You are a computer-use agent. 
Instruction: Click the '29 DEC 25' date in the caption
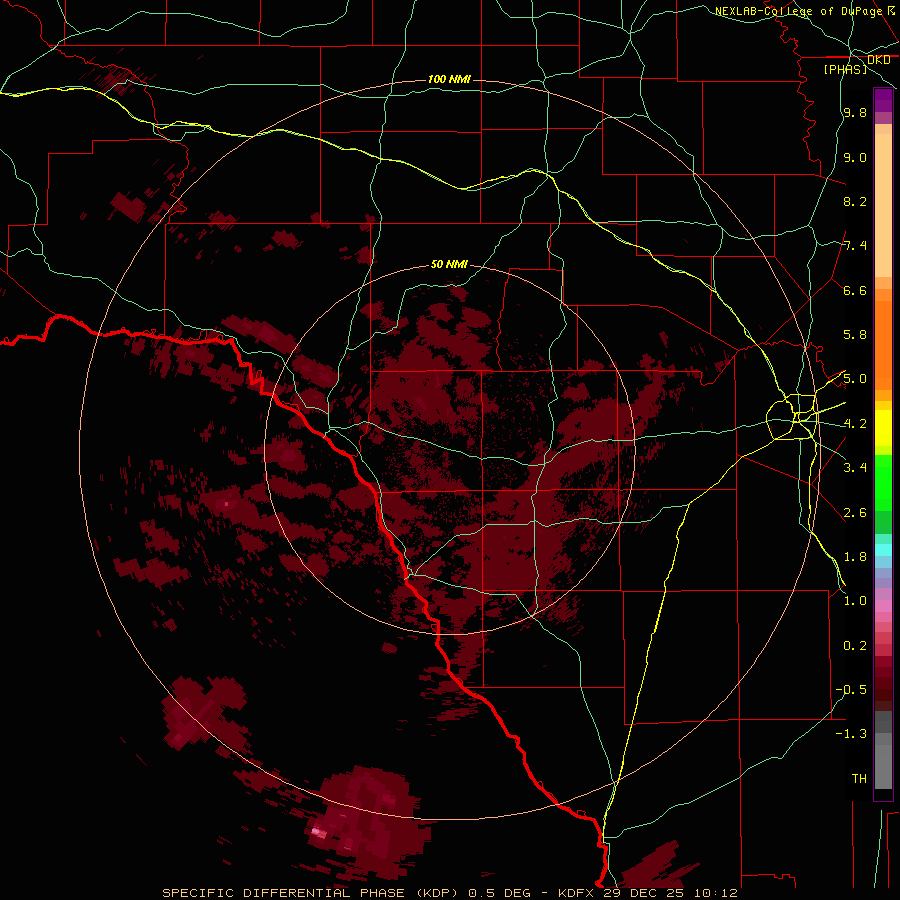(643, 893)
